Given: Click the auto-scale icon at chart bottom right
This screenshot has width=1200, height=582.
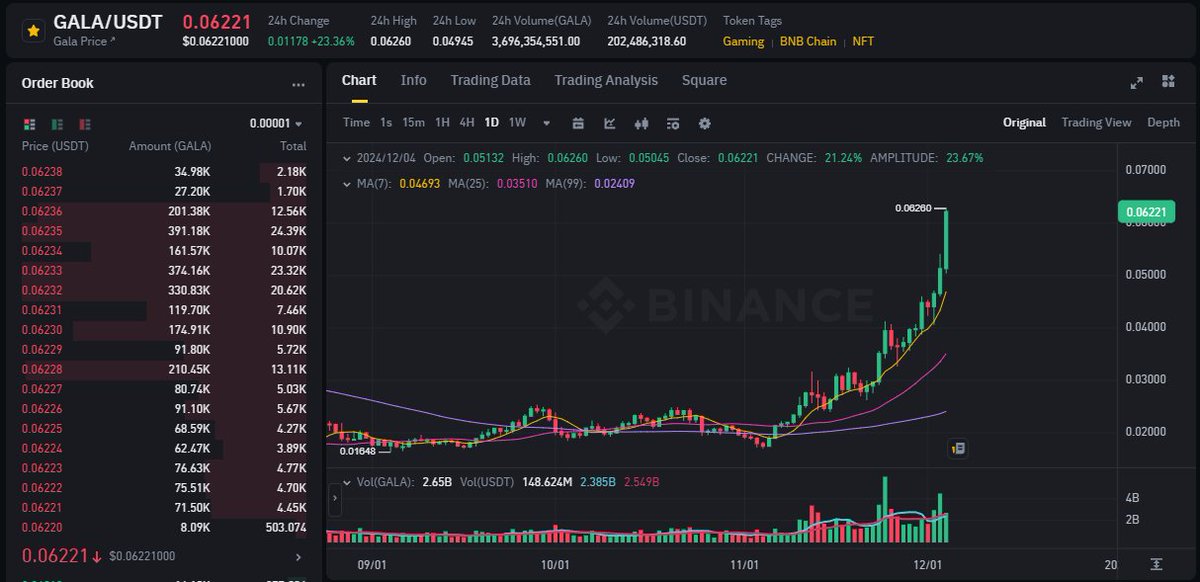Looking at the screenshot, I should (x=1157, y=565).
